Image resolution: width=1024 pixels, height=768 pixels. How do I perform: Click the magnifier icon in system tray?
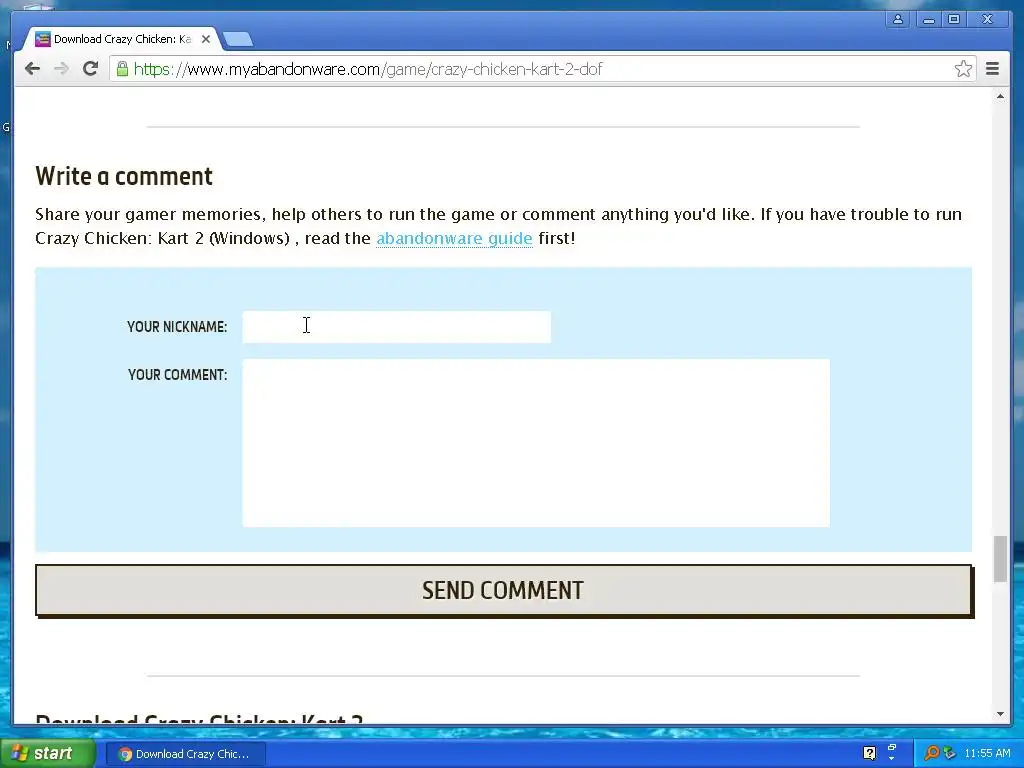click(932, 753)
